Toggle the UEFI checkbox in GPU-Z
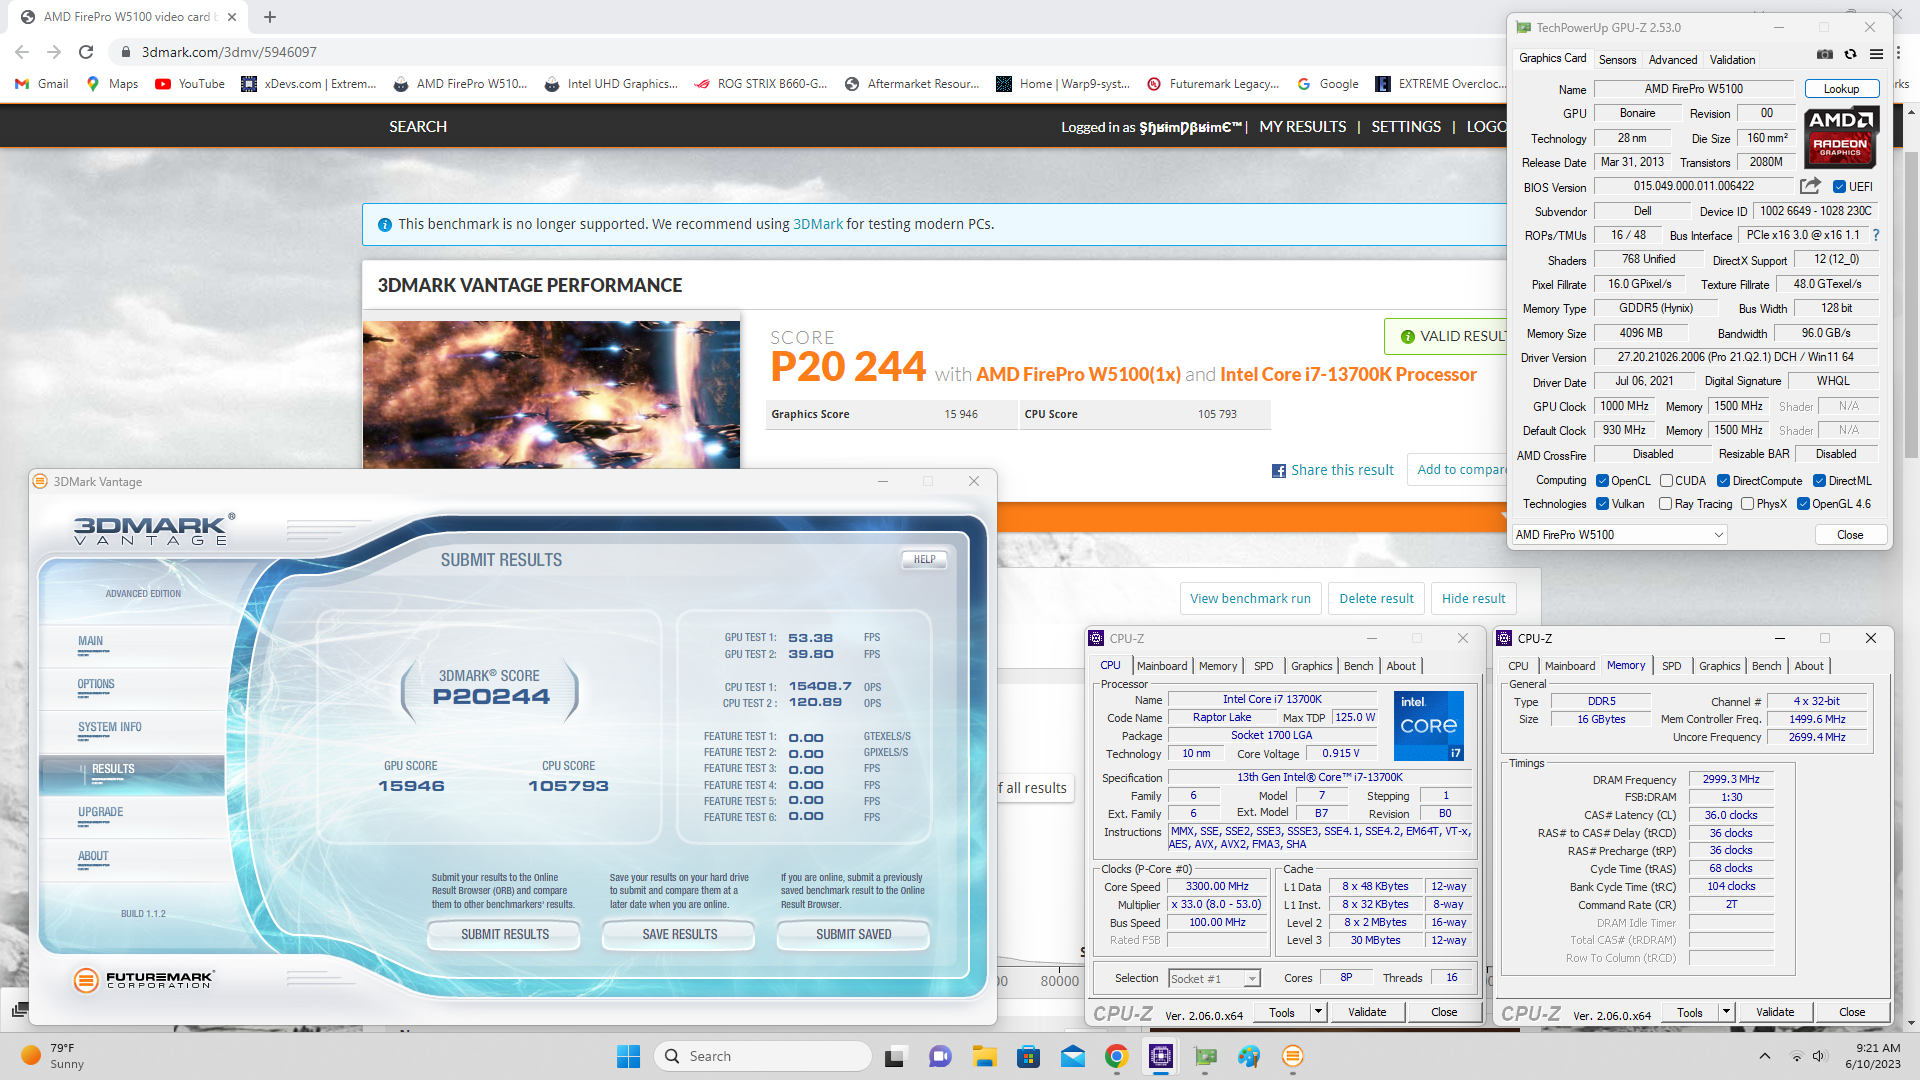Viewport: 1920px width, 1080px height. click(x=1838, y=187)
